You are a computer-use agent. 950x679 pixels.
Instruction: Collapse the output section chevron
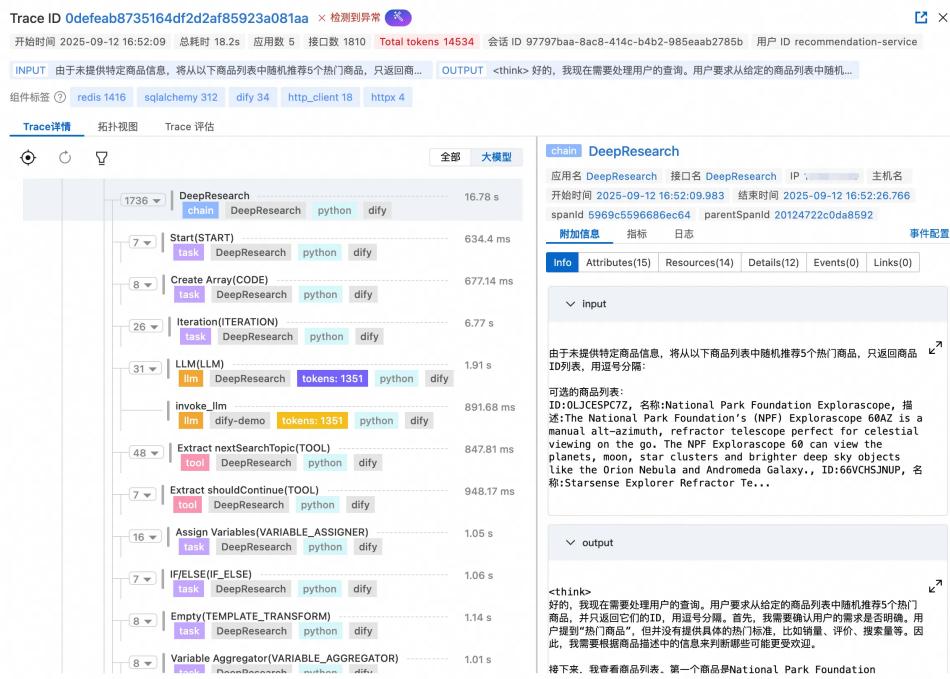click(570, 543)
